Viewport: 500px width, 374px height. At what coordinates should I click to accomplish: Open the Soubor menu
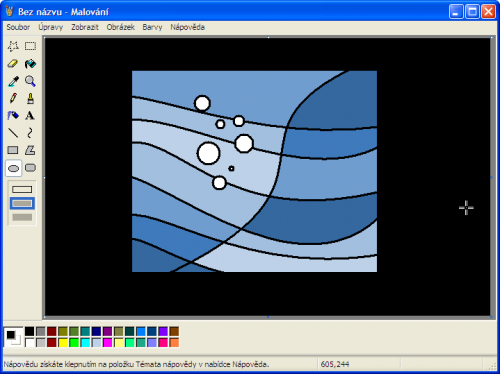18,27
